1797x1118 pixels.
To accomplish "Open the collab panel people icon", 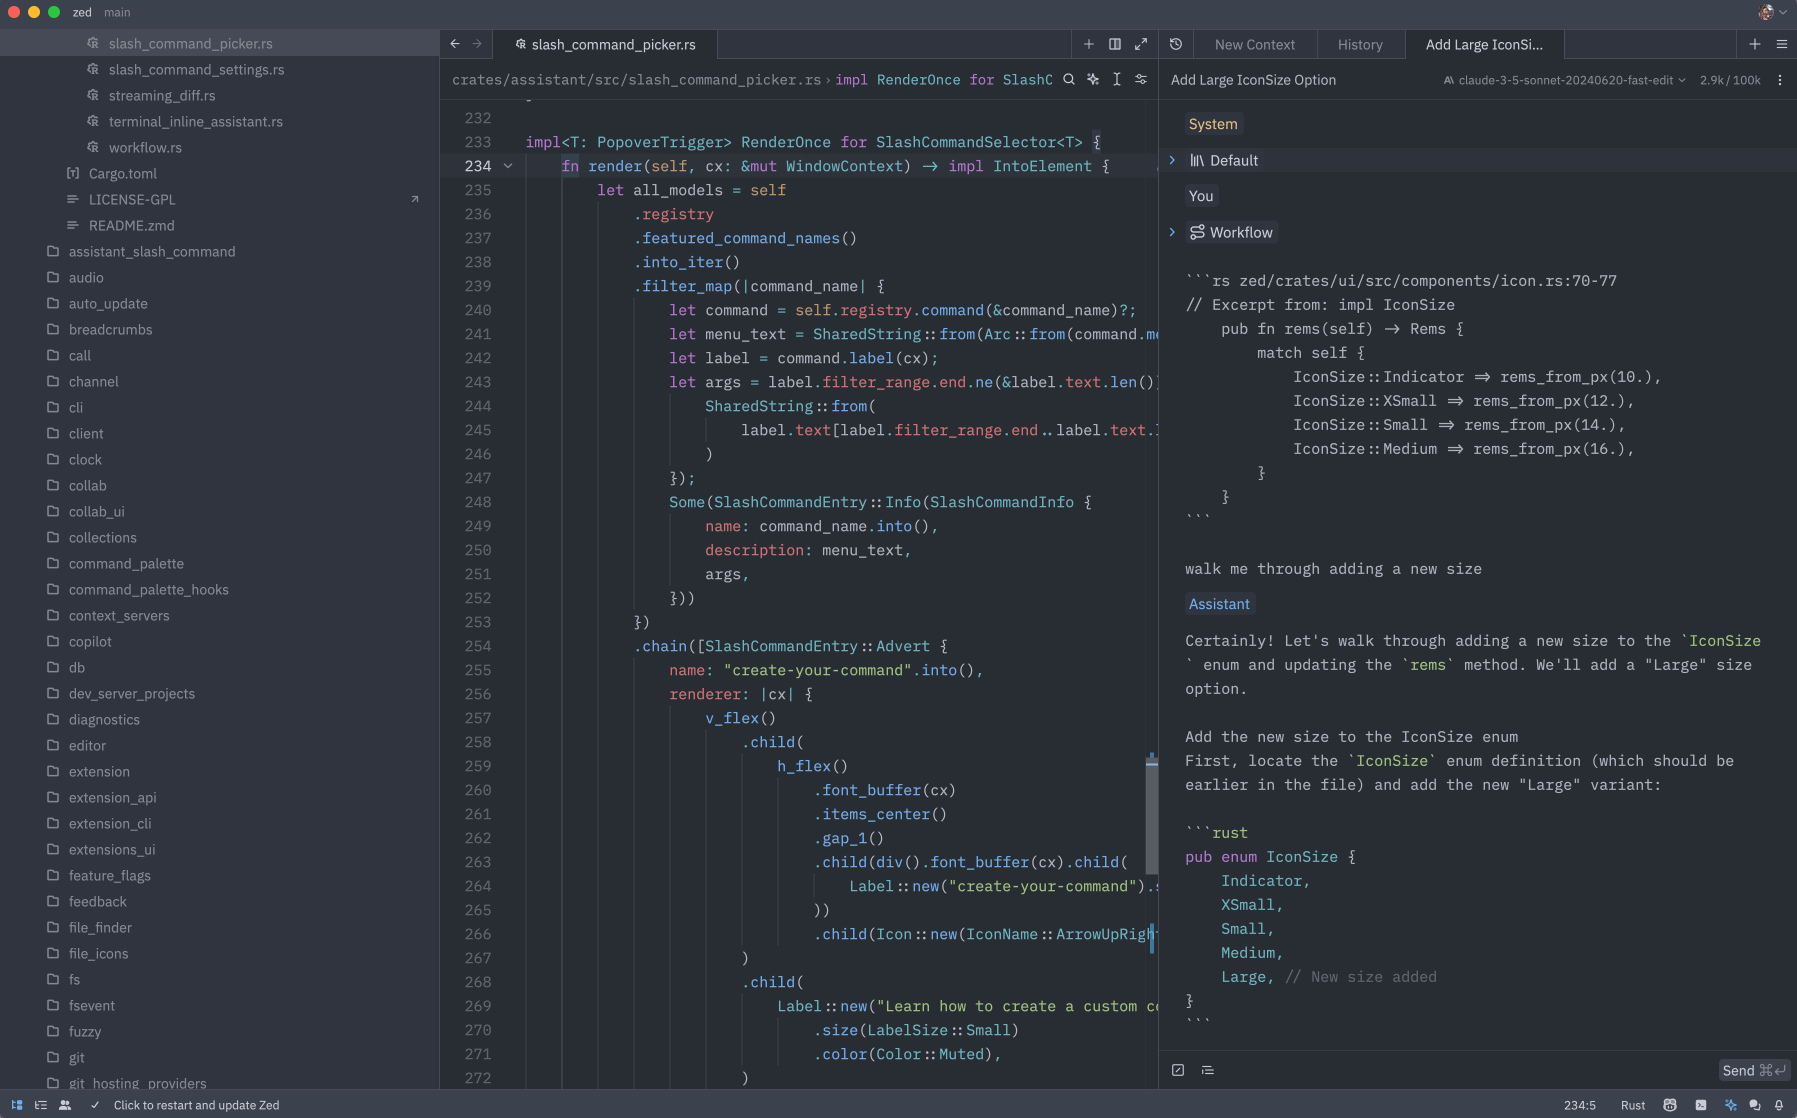I will click(65, 1105).
